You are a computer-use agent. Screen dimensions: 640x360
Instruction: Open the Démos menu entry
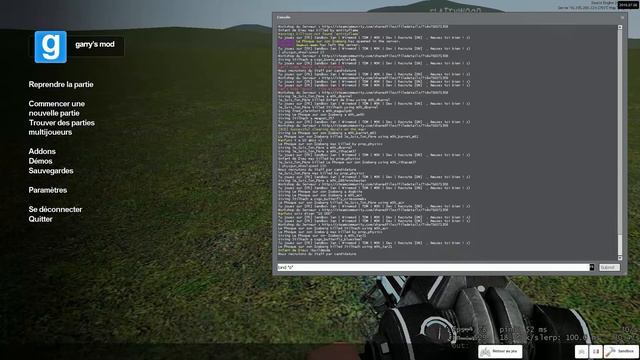coord(40,161)
